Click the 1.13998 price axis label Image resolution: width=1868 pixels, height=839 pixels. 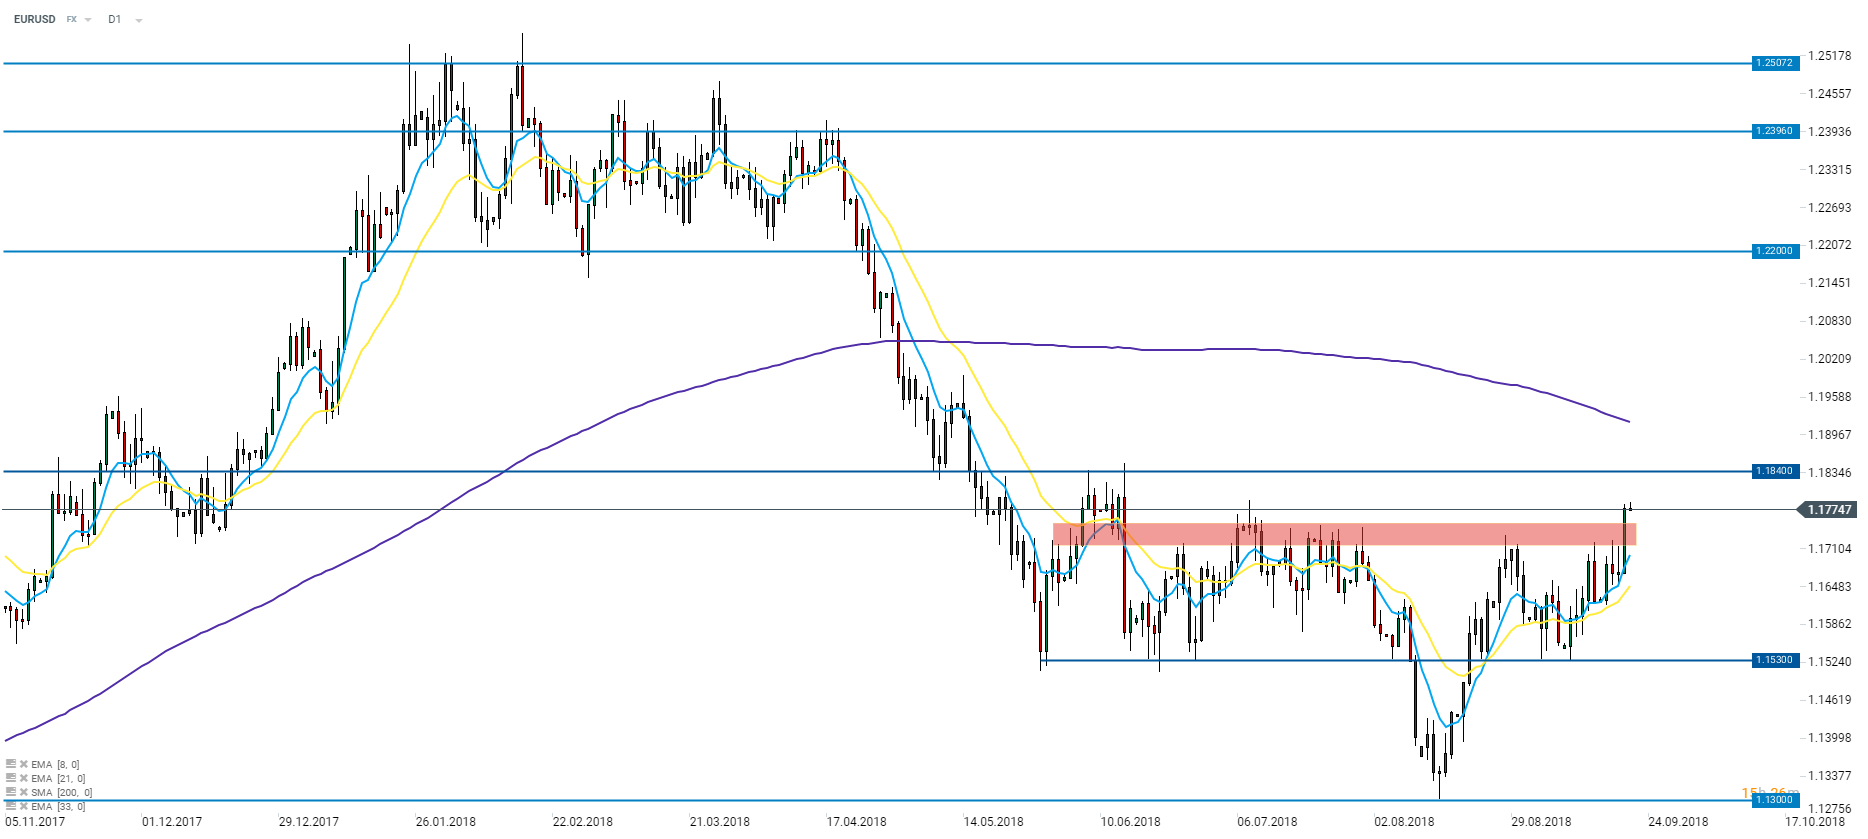click(1830, 738)
